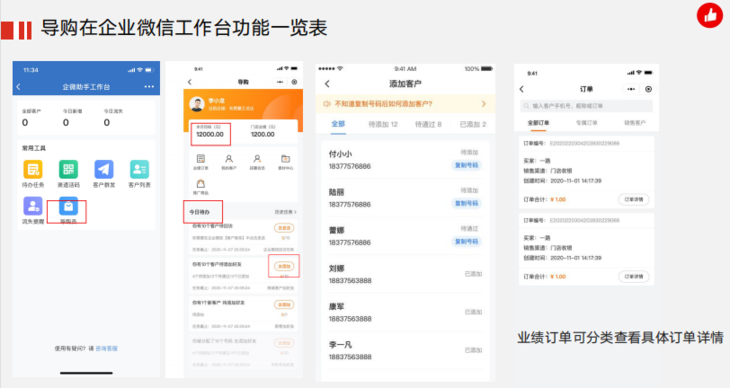Open the 待办任务 tool icon
This screenshot has width=730, height=388.
coord(33,169)
